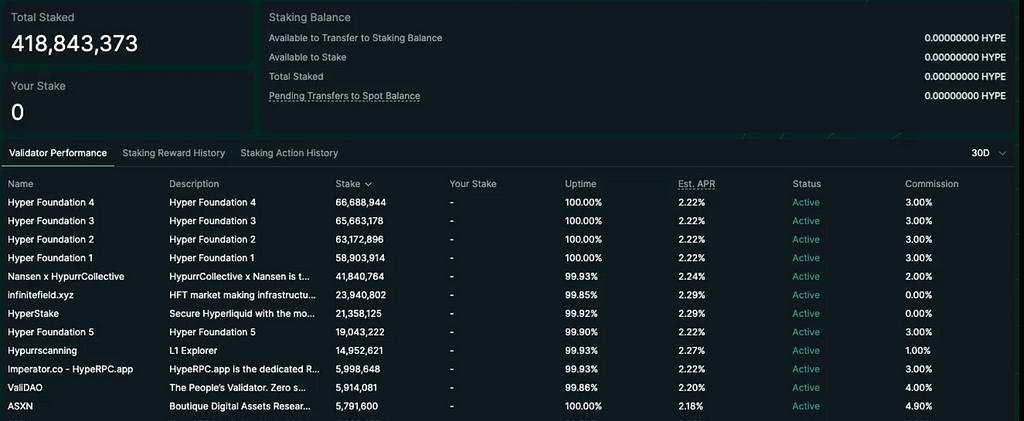Click commission 2.00% for Nansen x HypurrCollective
The height and width of the screenshot is (421, 1024).
pyautogui.click(x=918, y=276)
